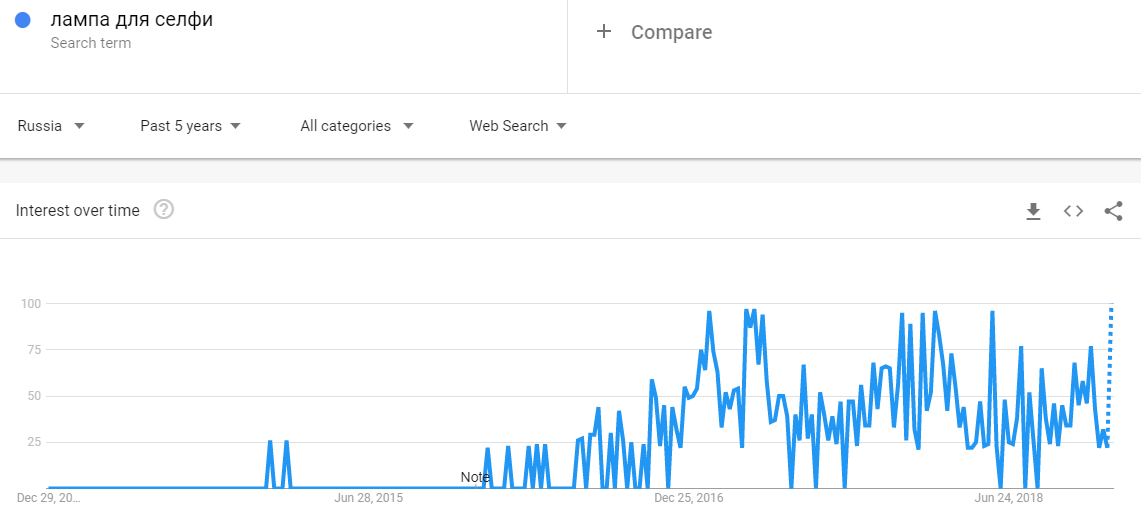
Task: Open embed code for the chart
Action: tap(1073, 211)
